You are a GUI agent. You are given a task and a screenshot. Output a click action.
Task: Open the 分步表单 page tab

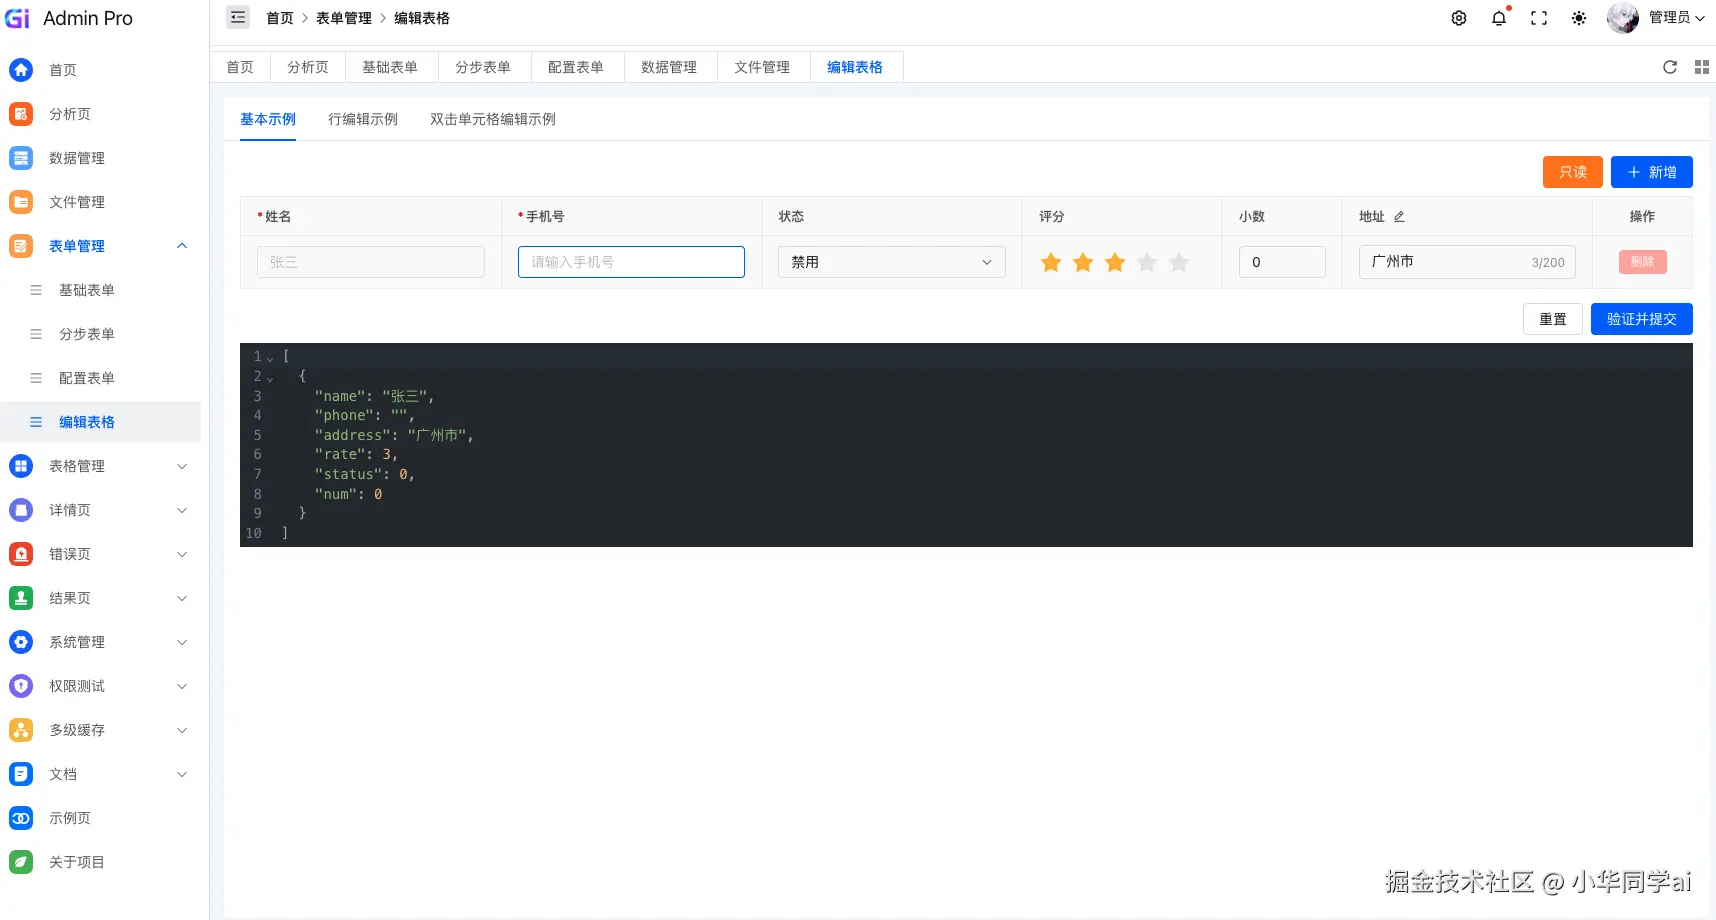[483, 67]
